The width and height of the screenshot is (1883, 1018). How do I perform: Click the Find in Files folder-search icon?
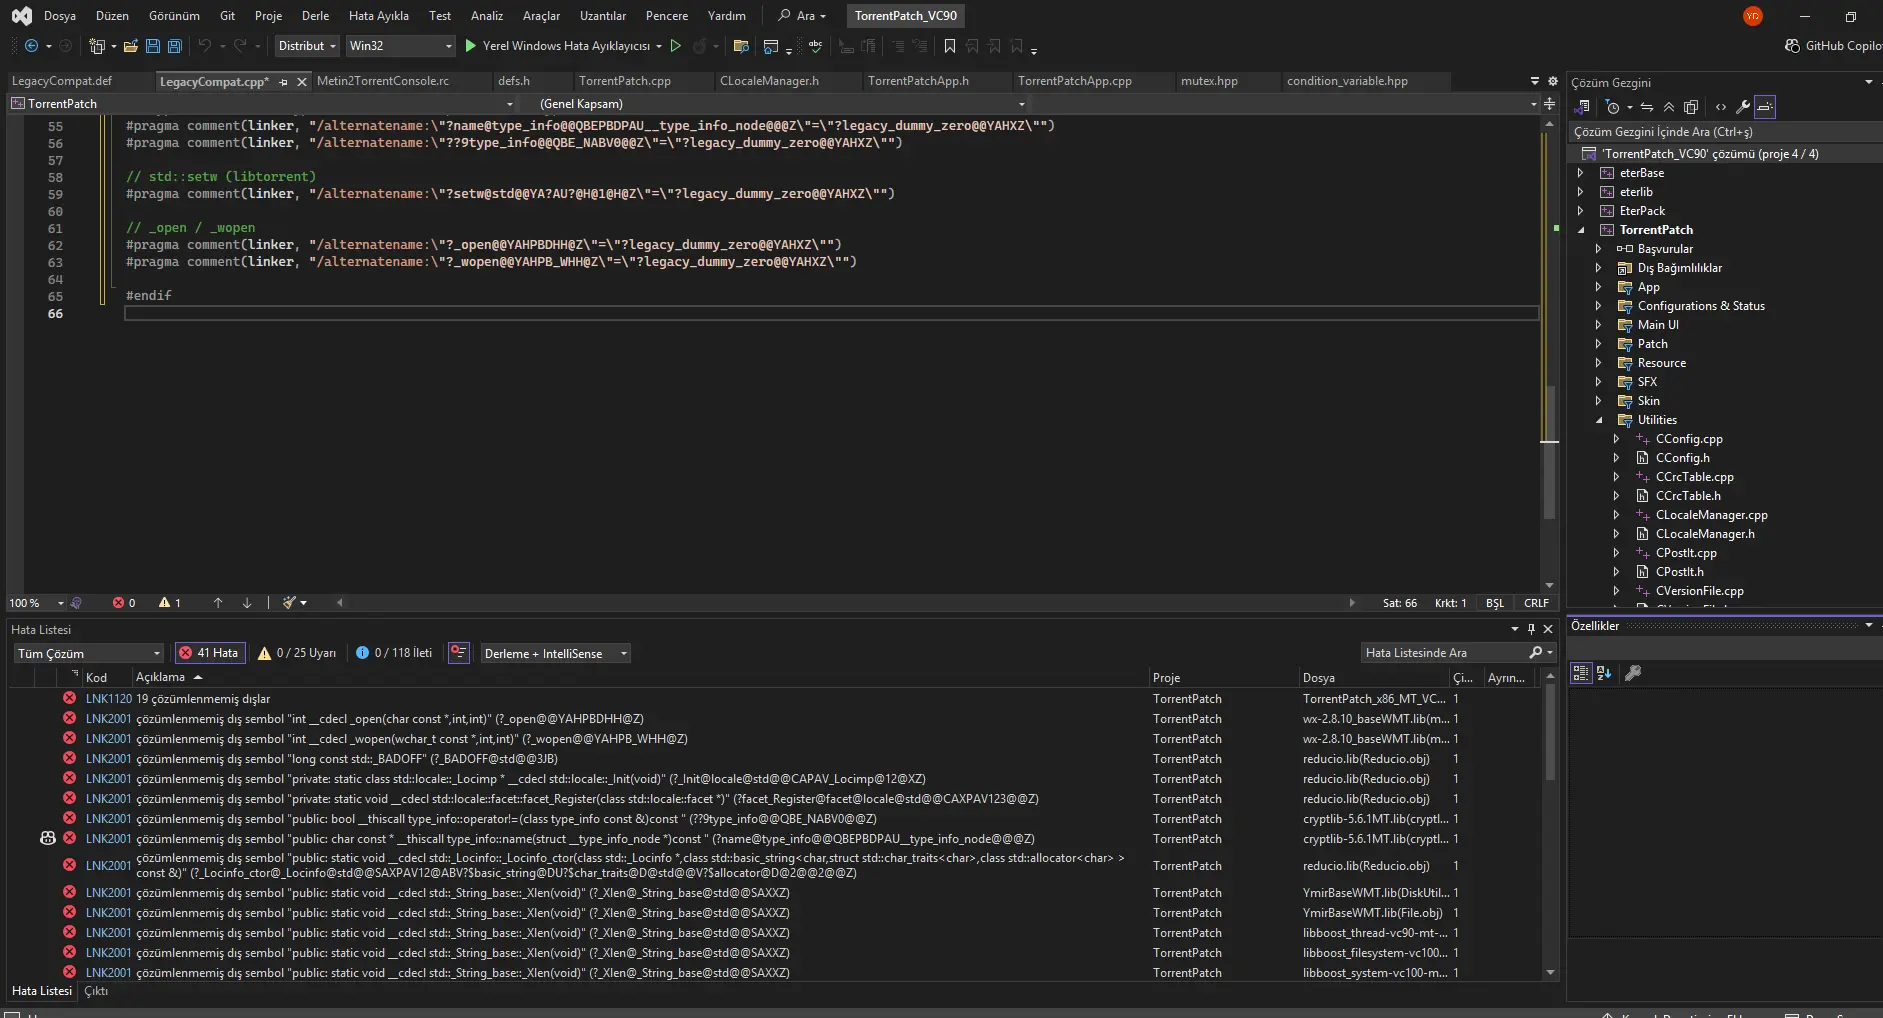point(741,46)
